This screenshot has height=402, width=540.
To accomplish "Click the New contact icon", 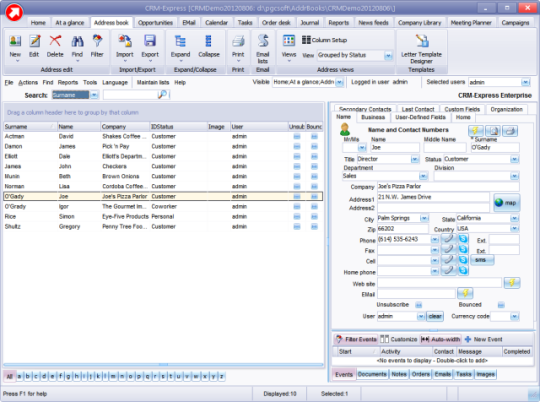I will click(x=15, y=41).
